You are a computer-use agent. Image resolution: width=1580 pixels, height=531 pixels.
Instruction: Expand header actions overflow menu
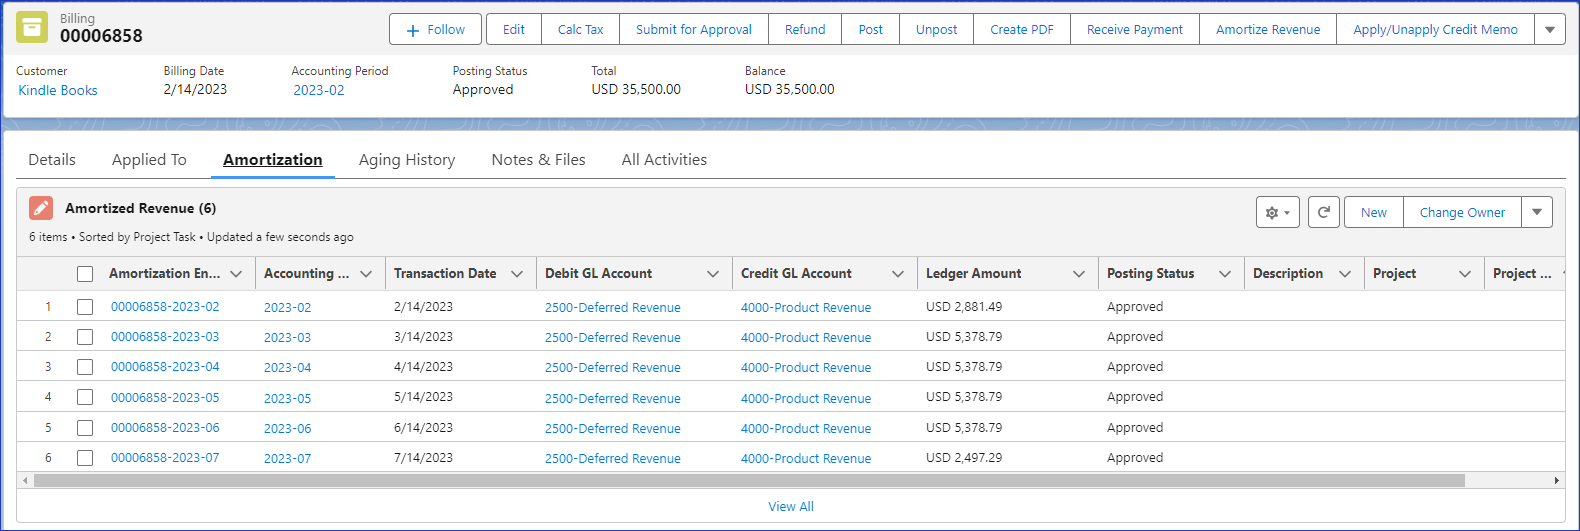(x=1549, y=30)
